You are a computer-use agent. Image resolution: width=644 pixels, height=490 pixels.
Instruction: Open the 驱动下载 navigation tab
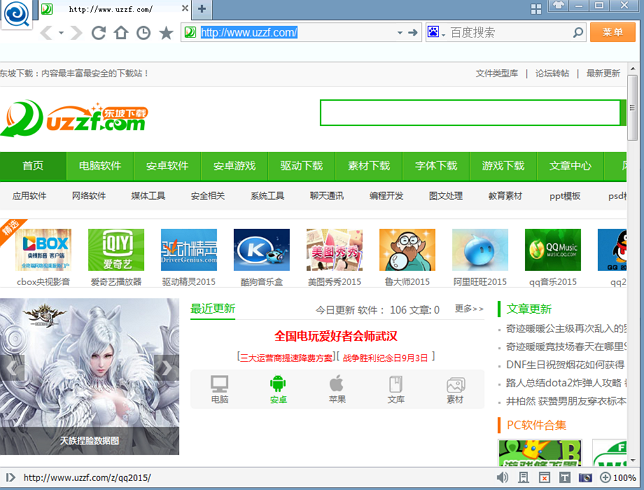(x=301, y=166)
